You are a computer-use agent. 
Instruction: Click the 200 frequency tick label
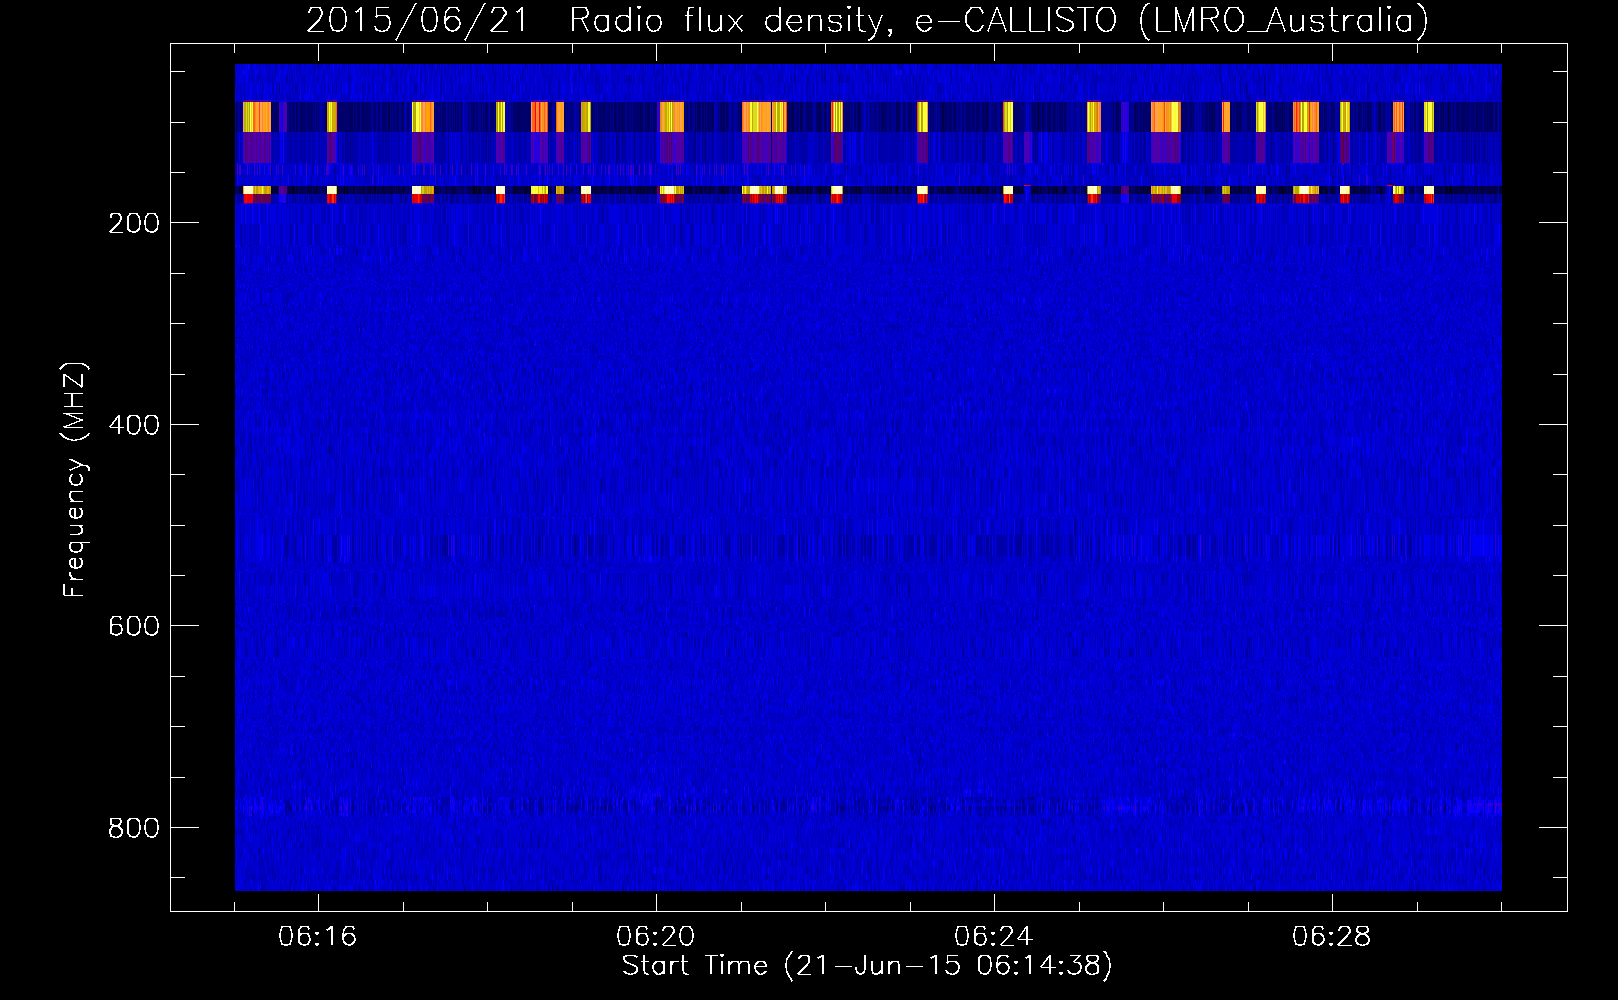point(134,223)
